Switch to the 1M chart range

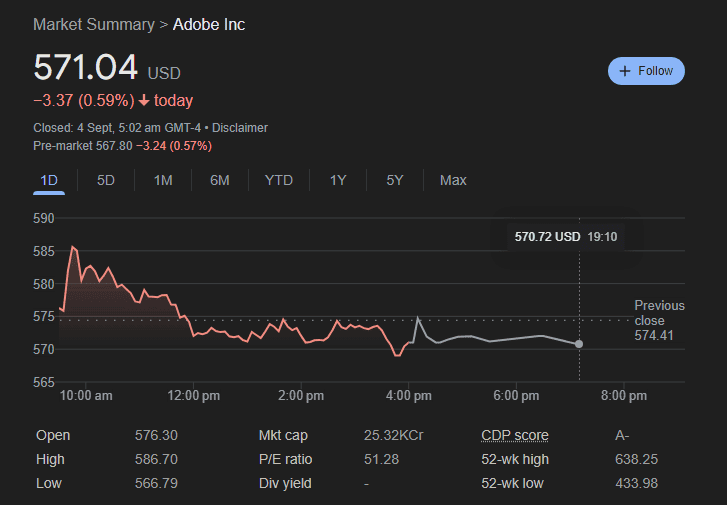click(163, 180)
